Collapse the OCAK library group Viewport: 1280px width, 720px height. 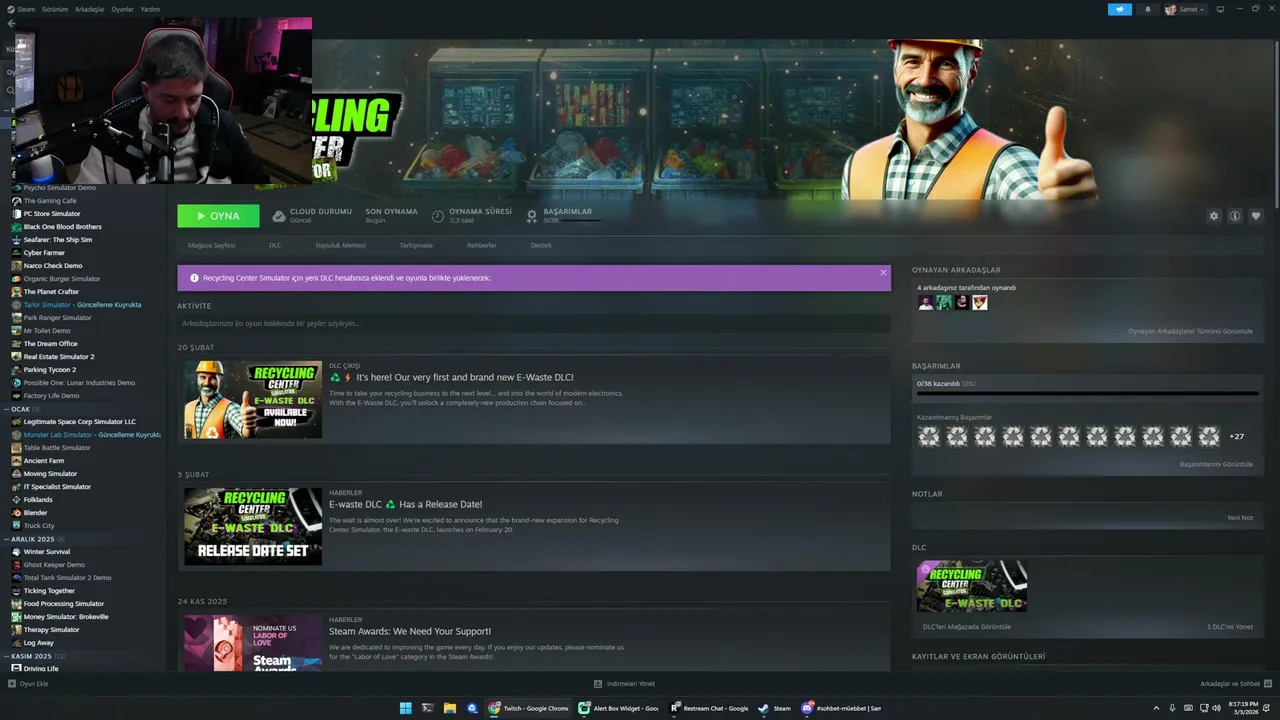(7, 409)
